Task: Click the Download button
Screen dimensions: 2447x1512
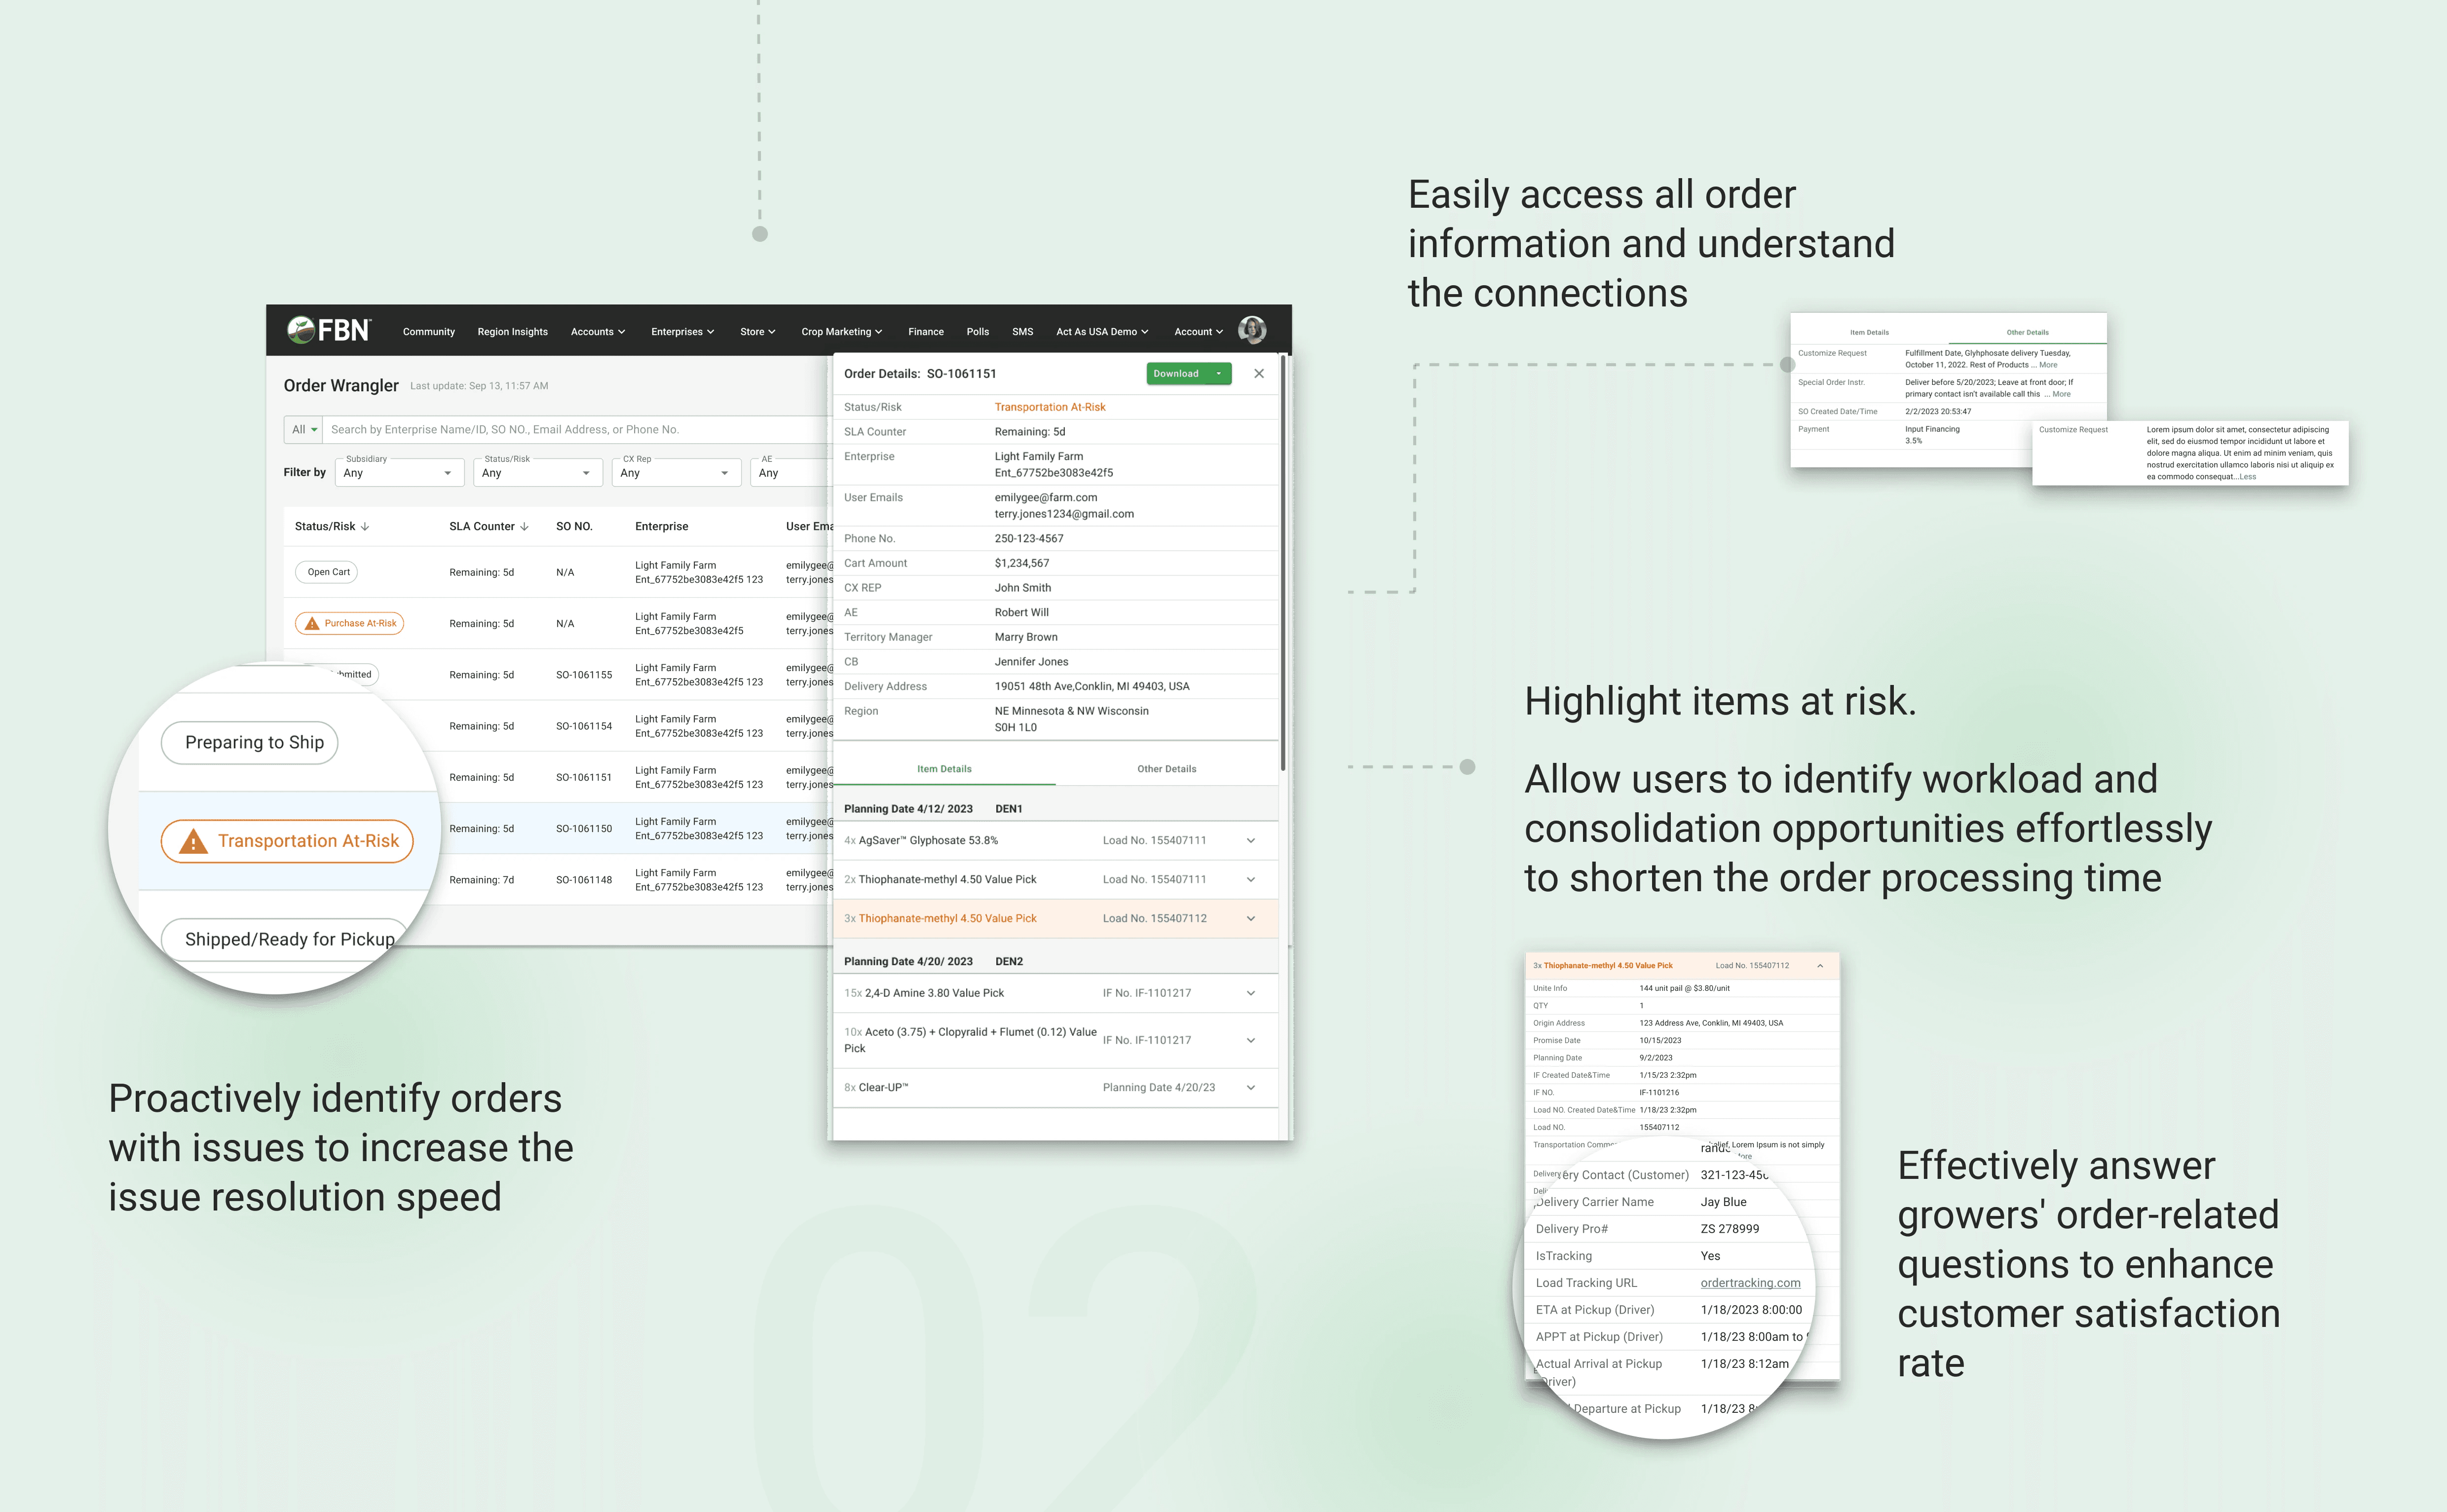Action: (1176, 374)
